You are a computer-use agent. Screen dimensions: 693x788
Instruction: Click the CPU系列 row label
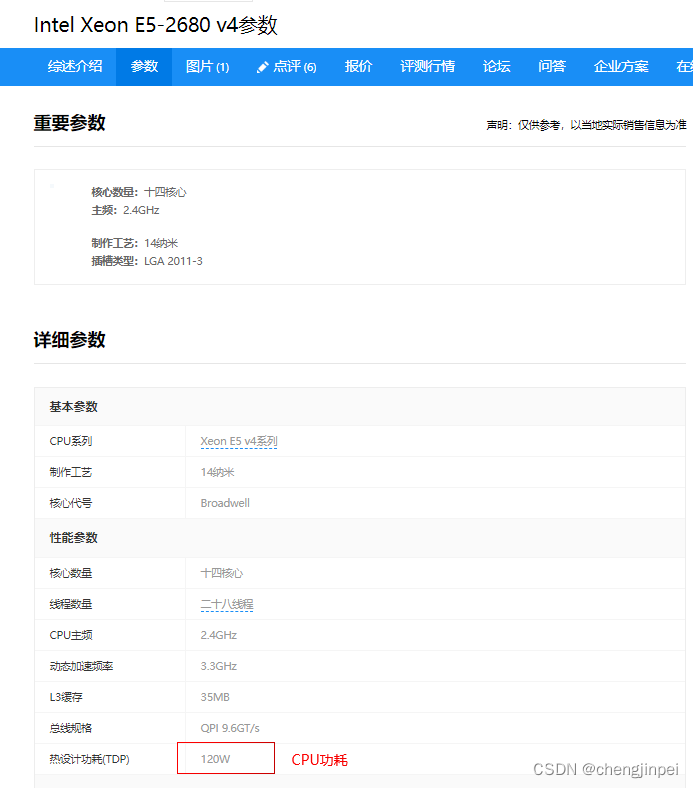(x=70, y=441)
